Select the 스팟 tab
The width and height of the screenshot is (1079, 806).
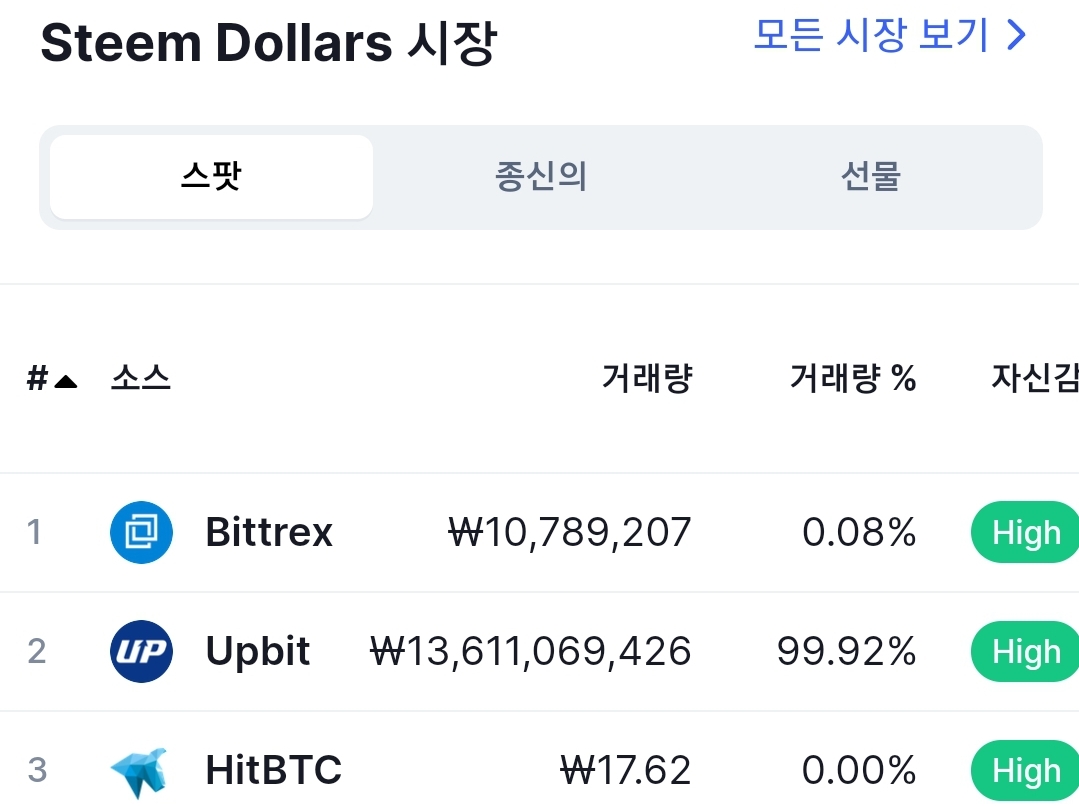pyautogui.click(x=211, y=177)
